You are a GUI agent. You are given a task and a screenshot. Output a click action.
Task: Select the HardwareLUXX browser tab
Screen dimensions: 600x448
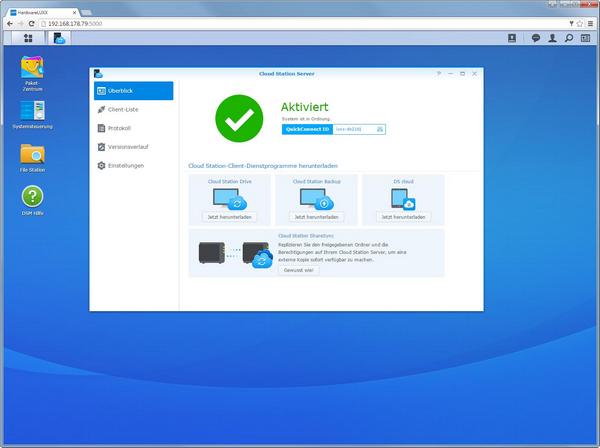pos(42,13)
